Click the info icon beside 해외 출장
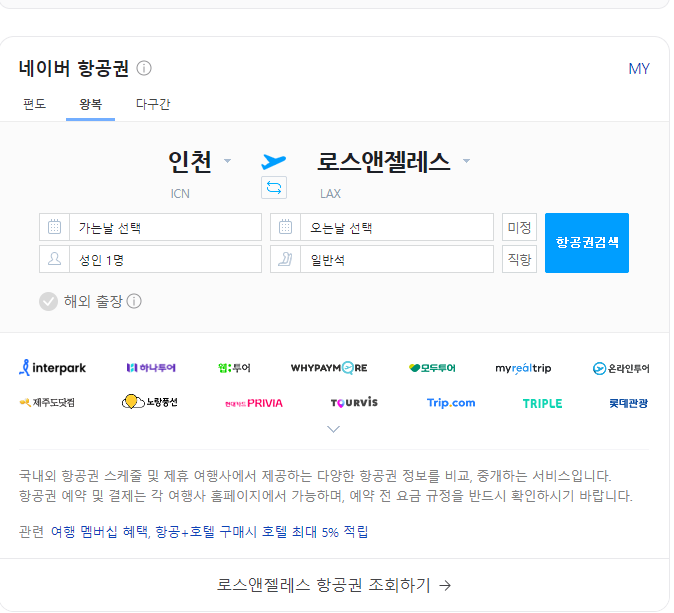This screenshot has width=674, height=613. click(134, 301)
